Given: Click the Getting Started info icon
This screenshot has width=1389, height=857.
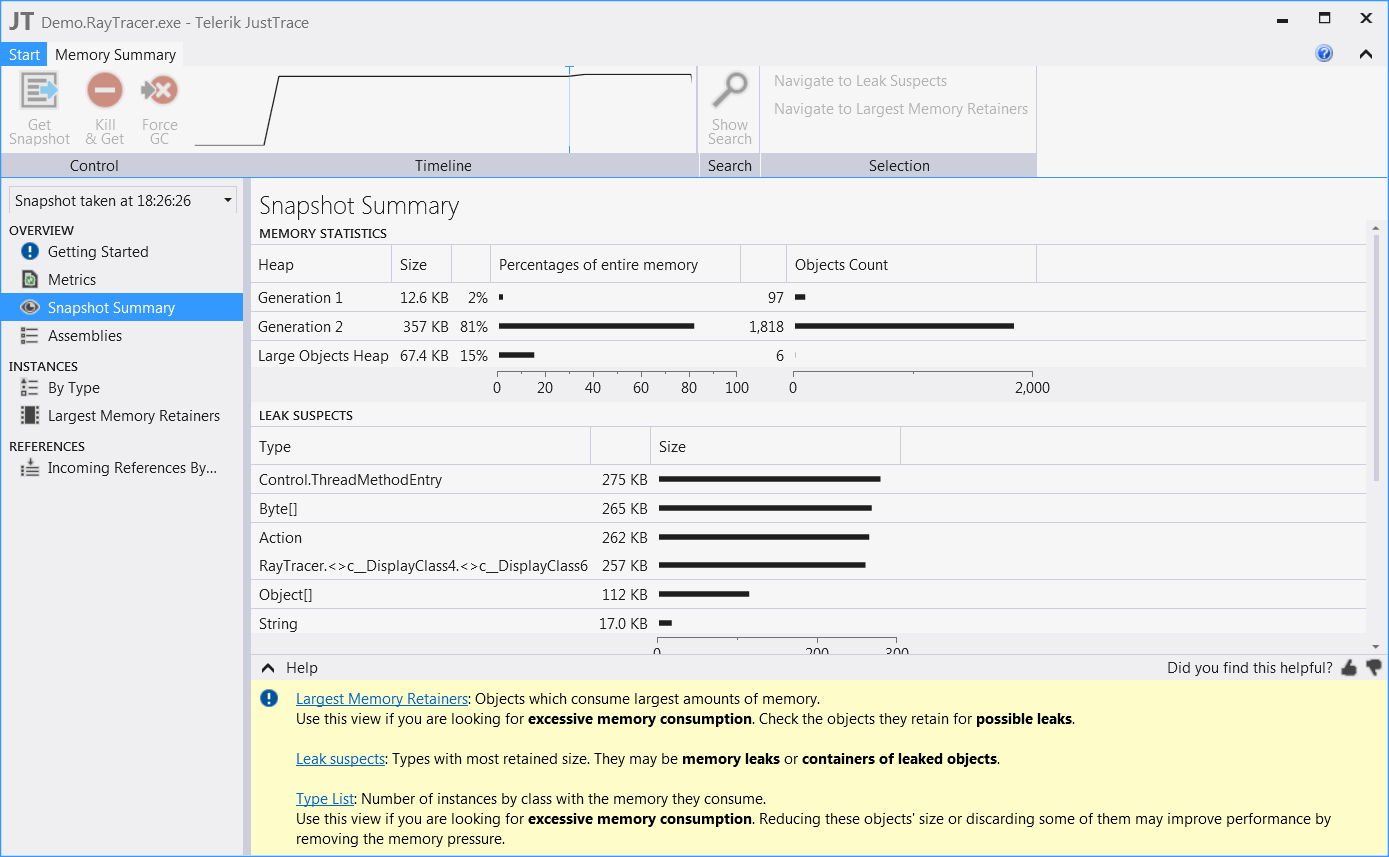Looking at the screenshot, I should [30, 252].
